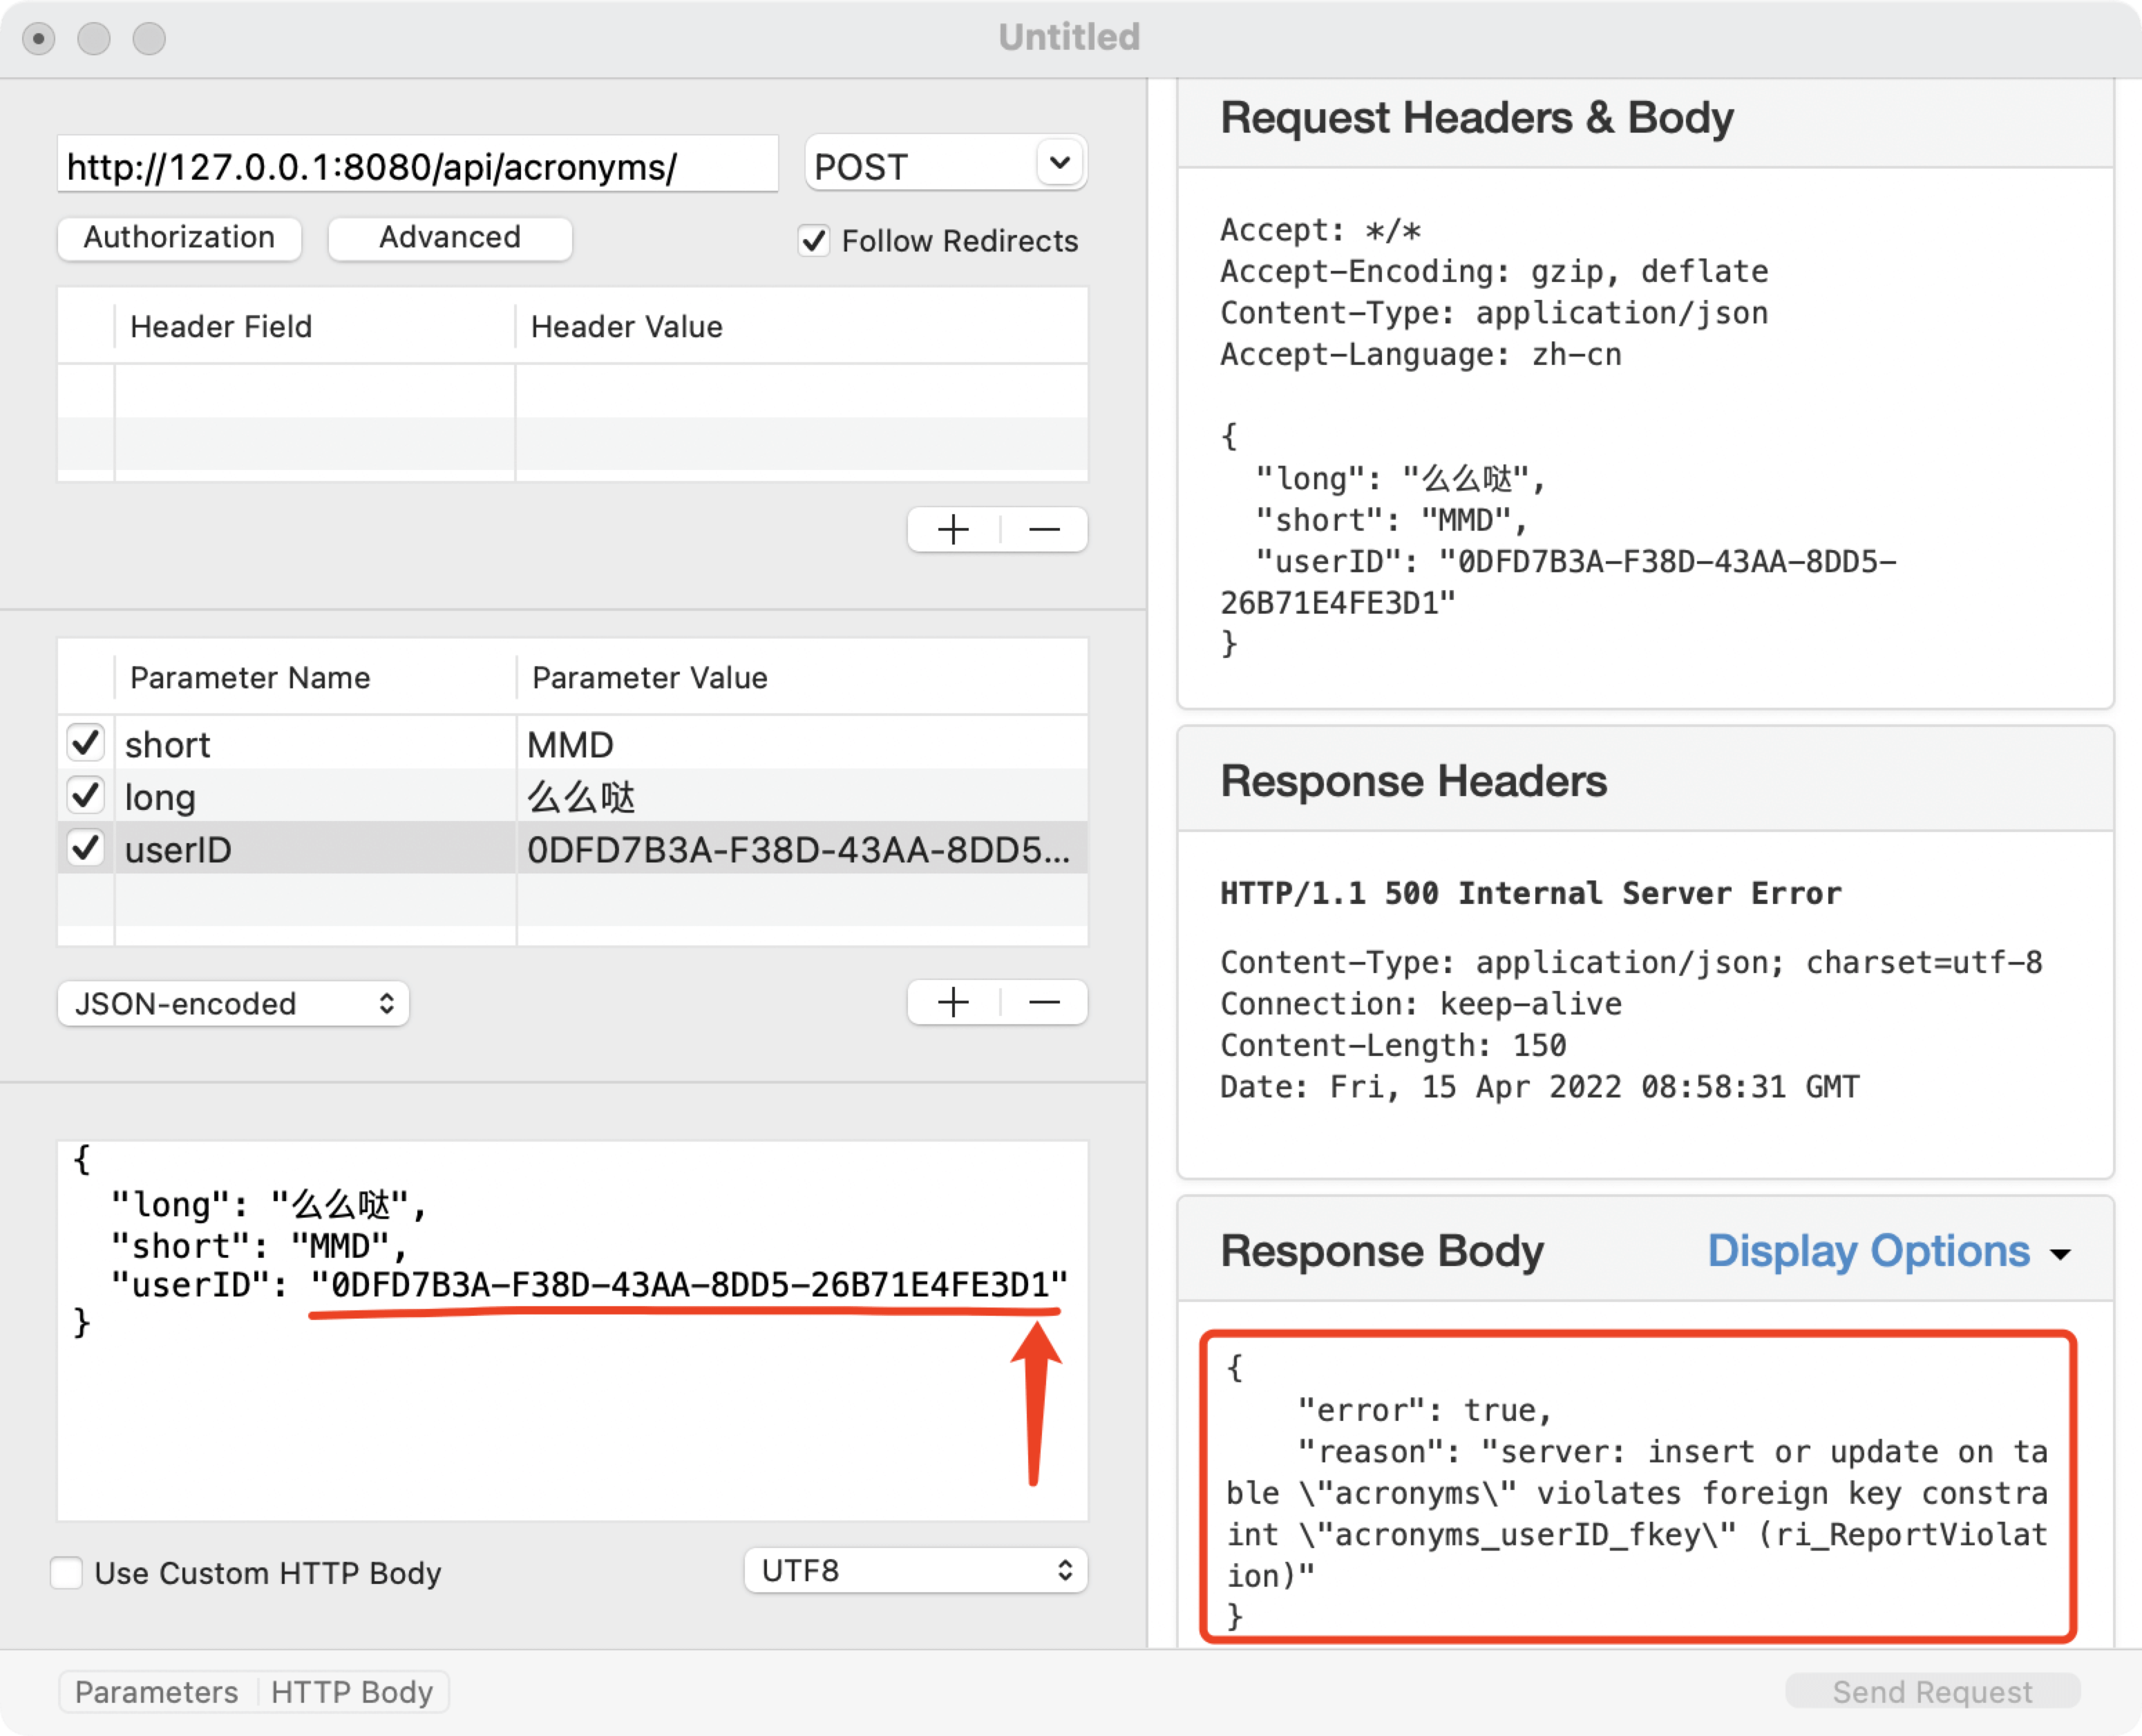Add a new parameter row
The image size is (2142, 1736).
pos(953,1003)
